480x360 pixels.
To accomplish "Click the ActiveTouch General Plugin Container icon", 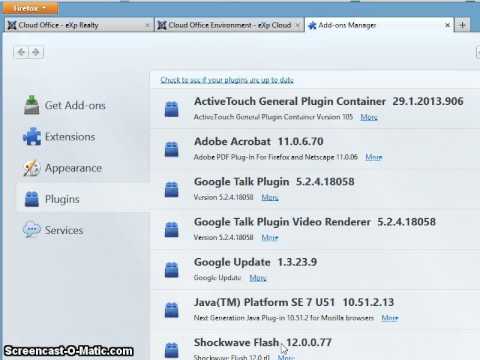I will (172, 109).
